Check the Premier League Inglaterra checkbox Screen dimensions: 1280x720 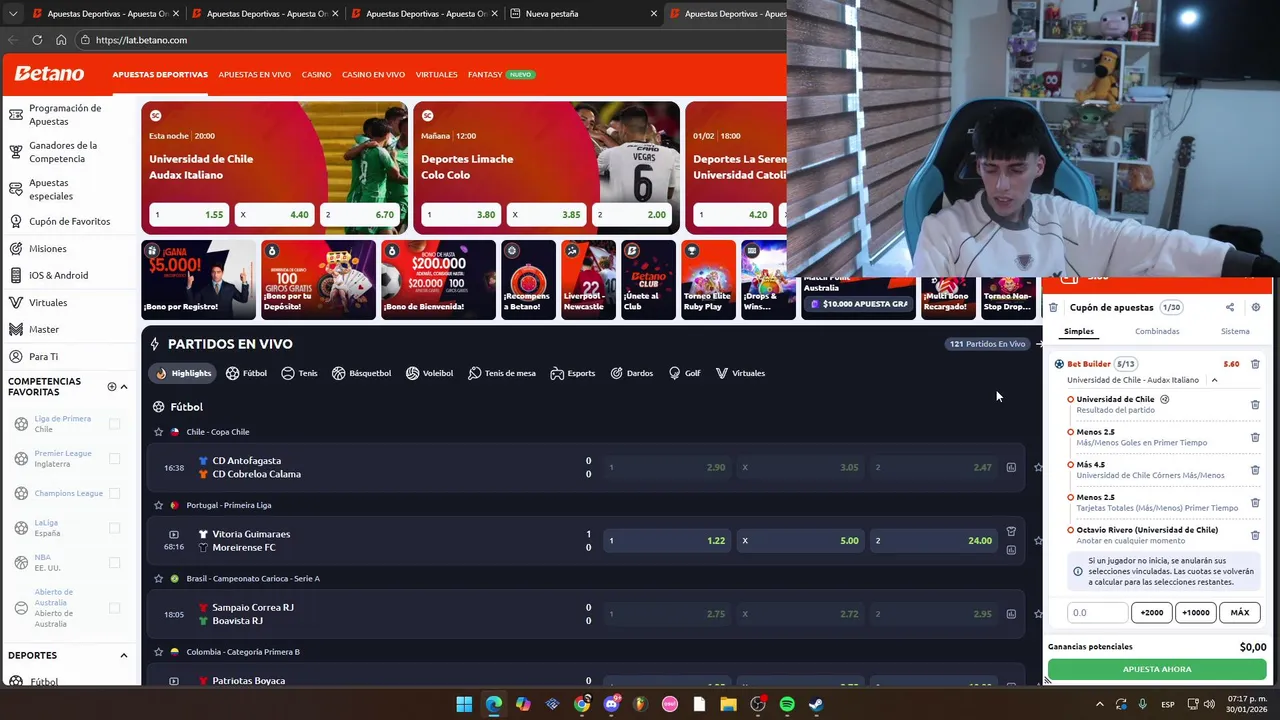pos(114,459)
